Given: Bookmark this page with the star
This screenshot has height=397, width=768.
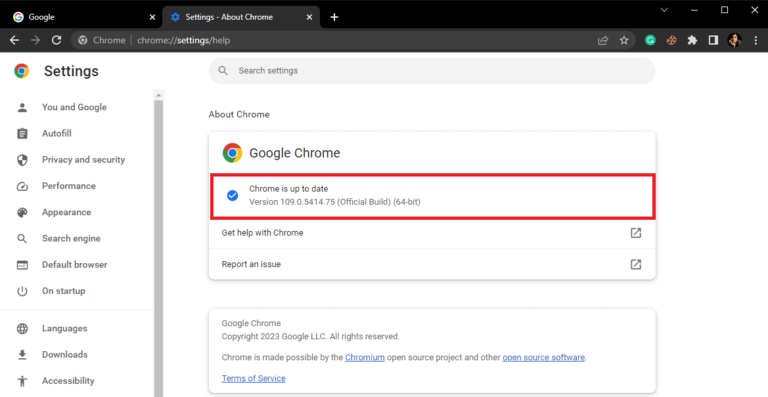Looking at the screenshot, I should pos(624,41).
